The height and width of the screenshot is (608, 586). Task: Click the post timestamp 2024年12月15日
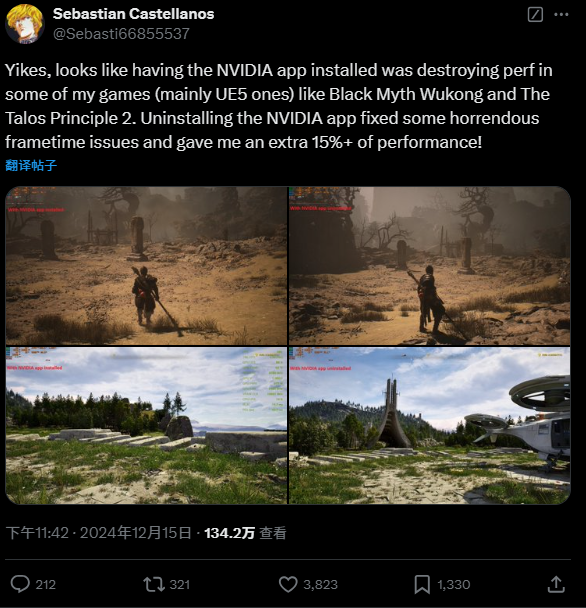(x=136, y=533)
